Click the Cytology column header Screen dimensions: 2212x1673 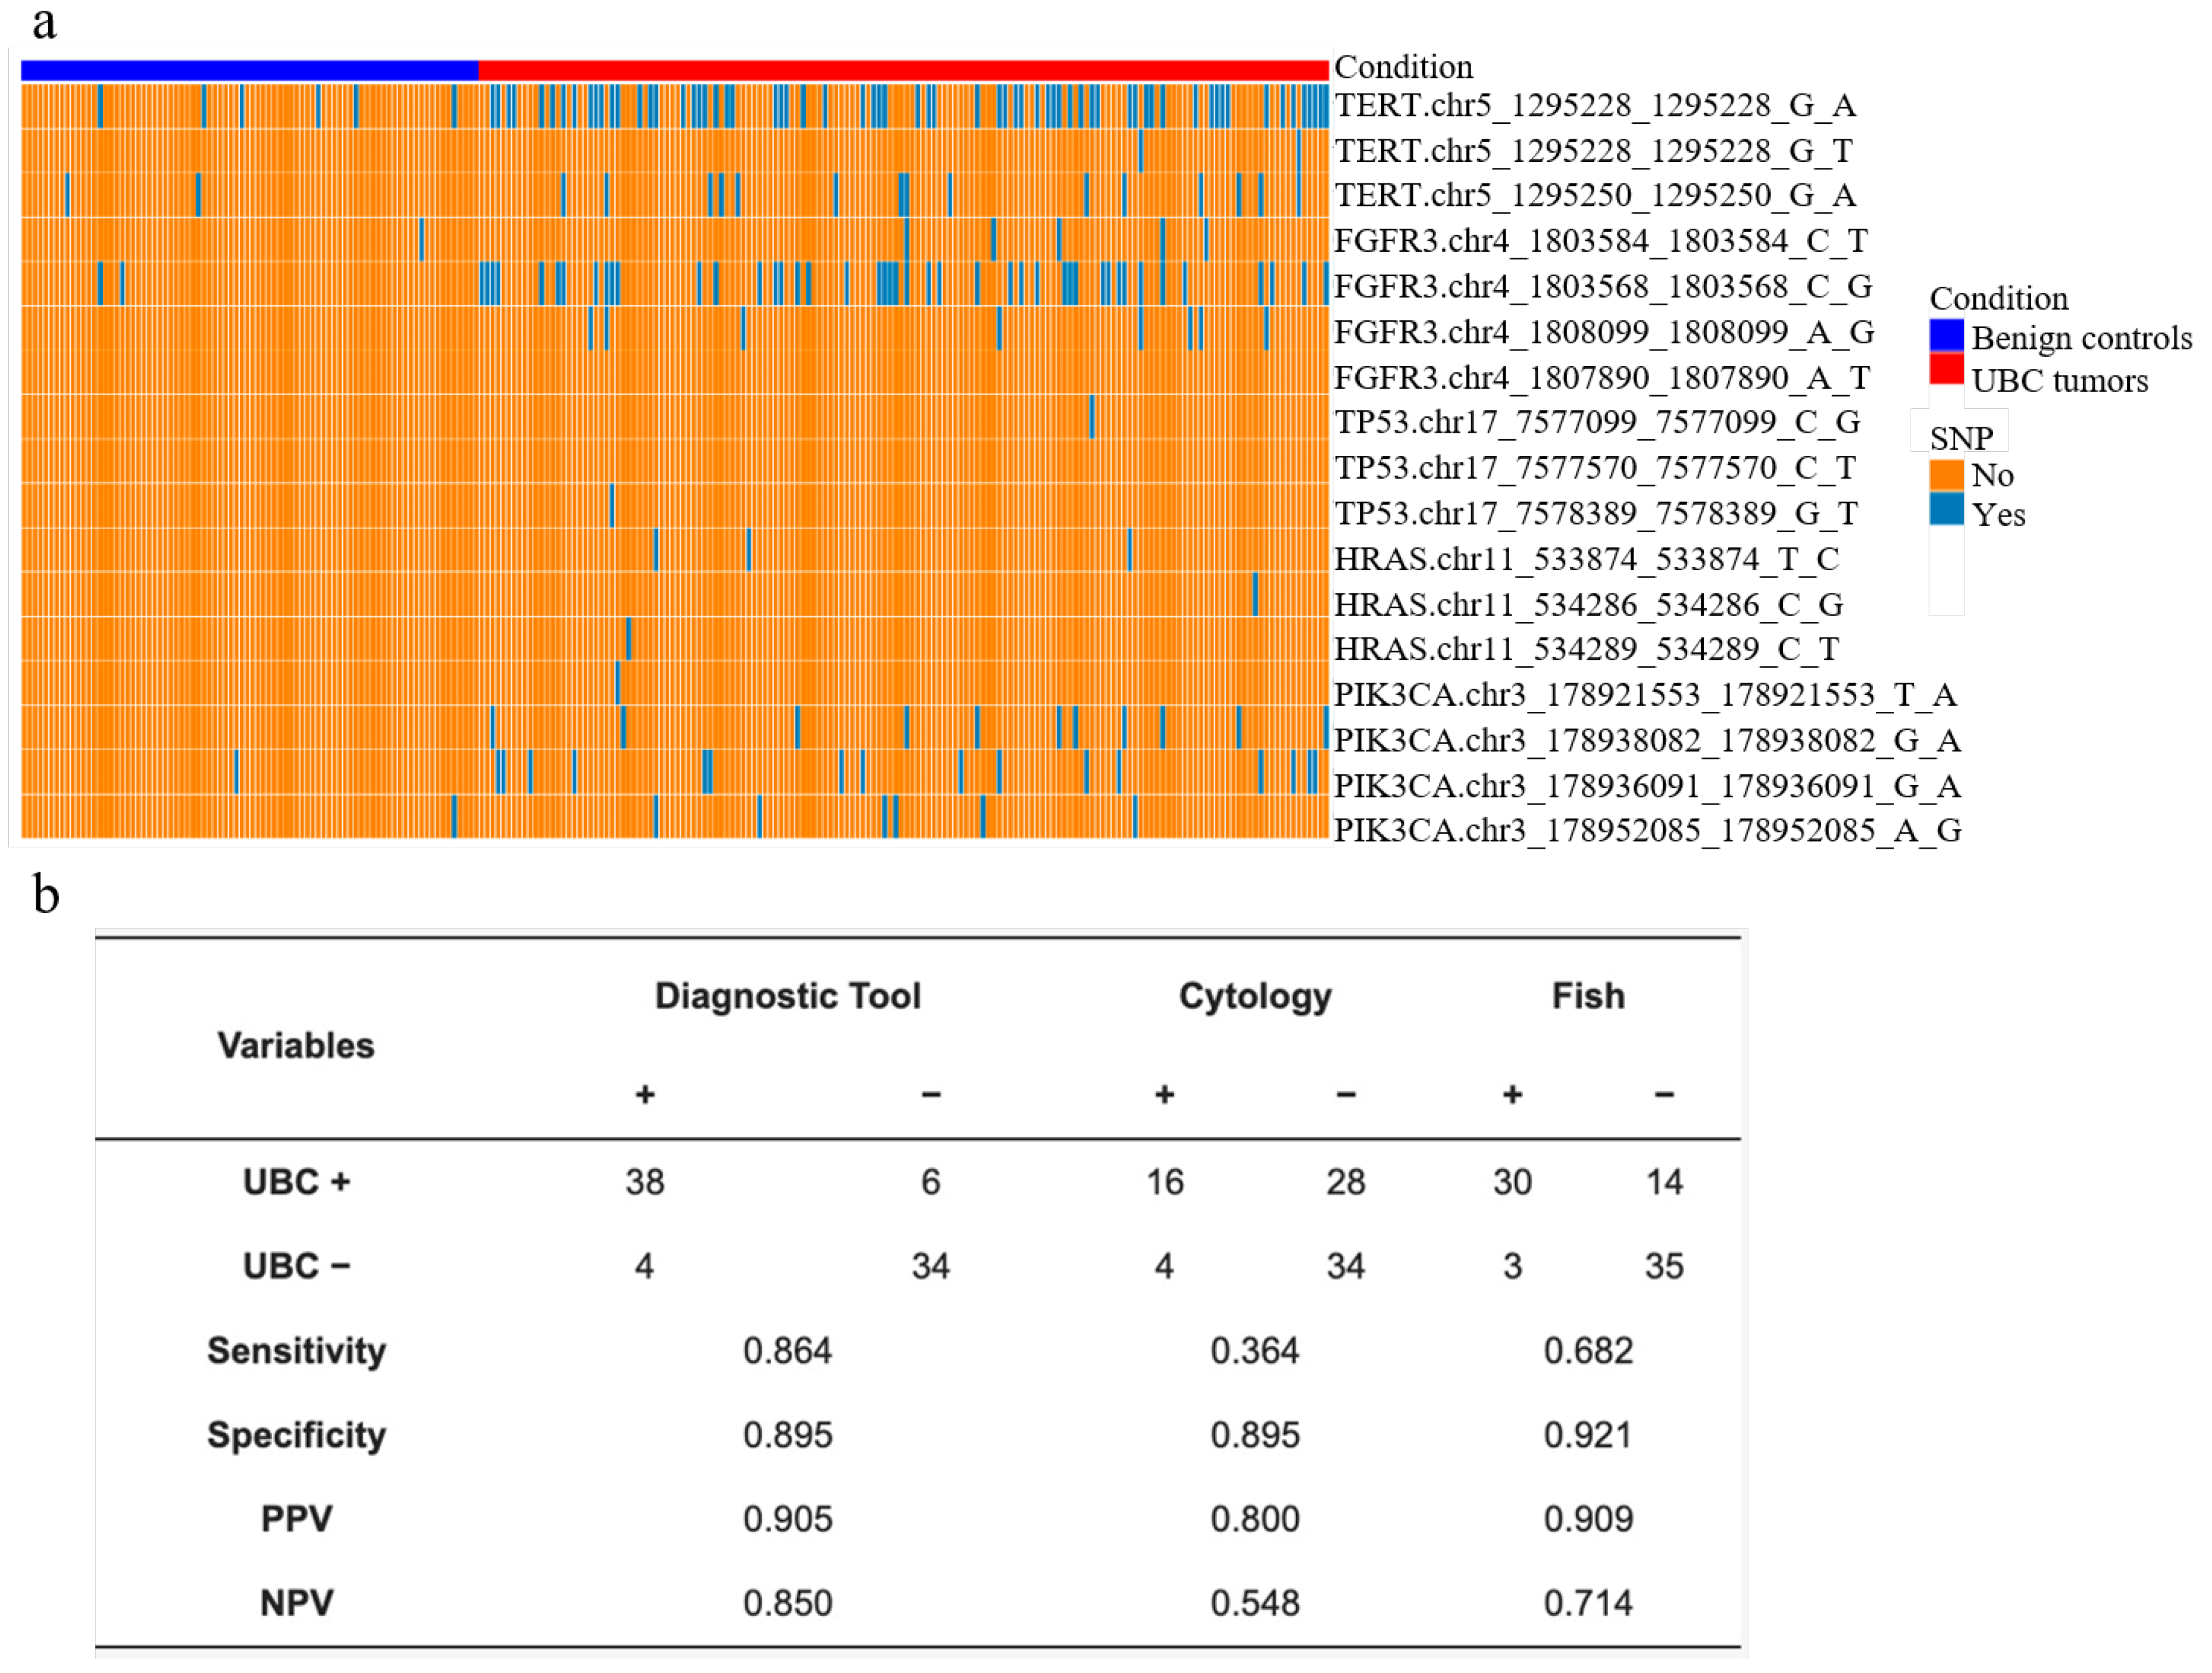click(1254, 996)
